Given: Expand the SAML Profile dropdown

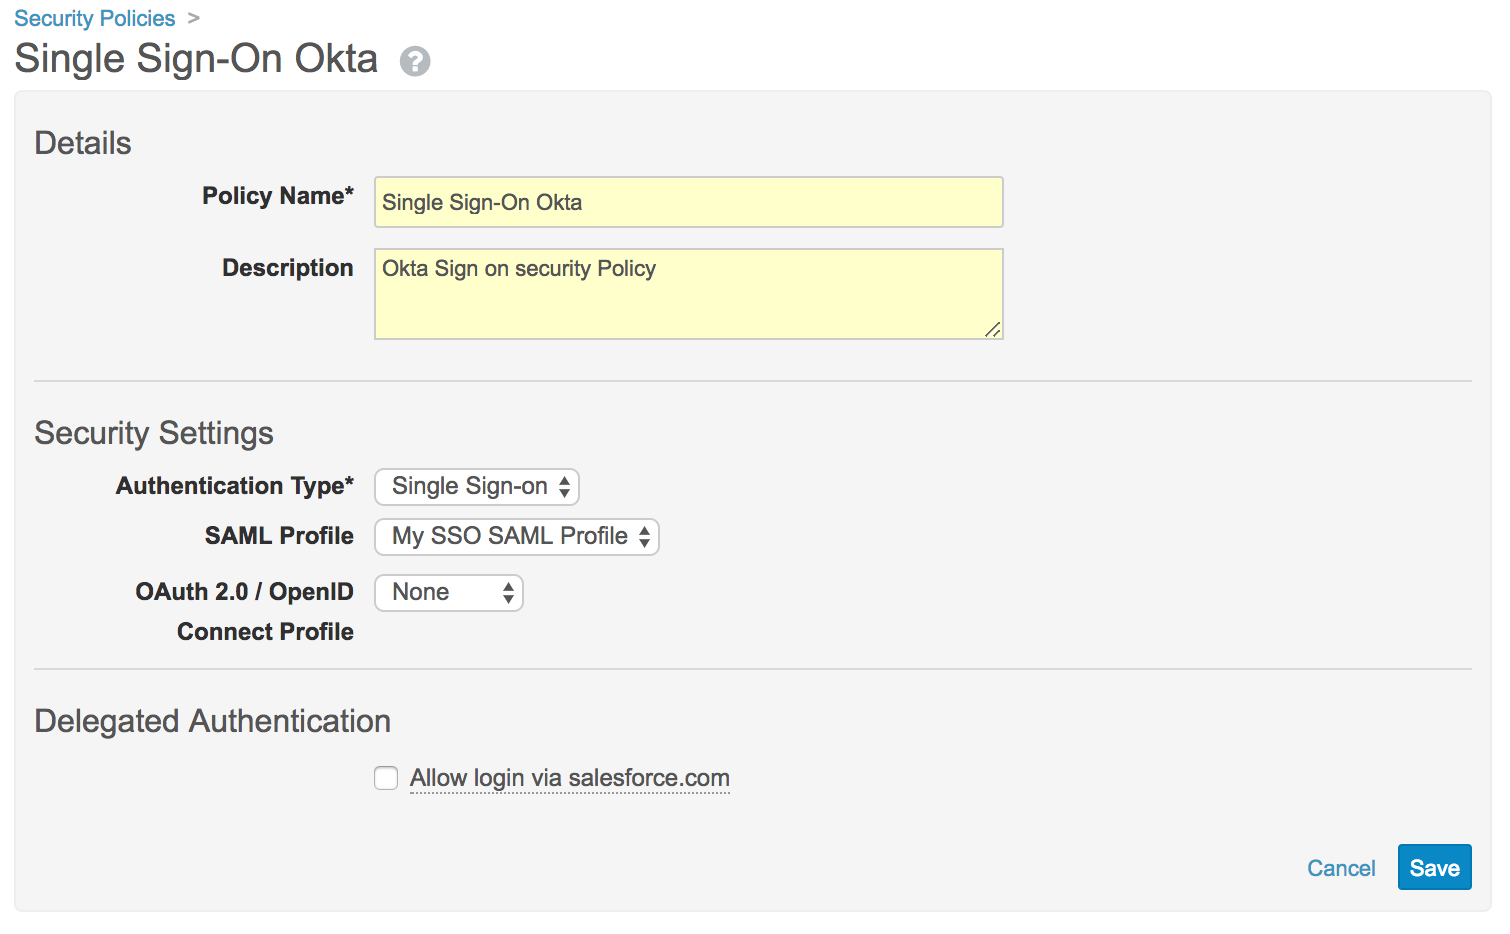Looking at the screenshot, I should click(517, 537).
